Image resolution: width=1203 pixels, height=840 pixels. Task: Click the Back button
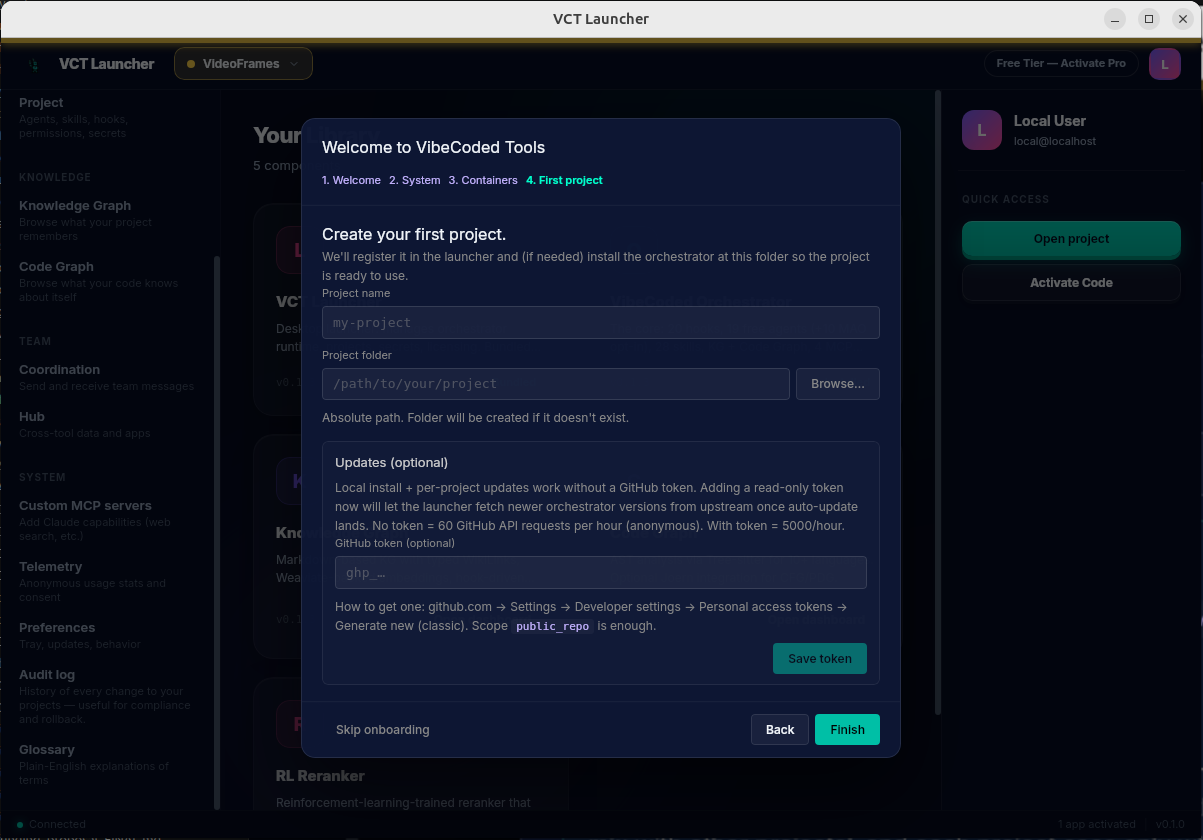tap(780, 730)
